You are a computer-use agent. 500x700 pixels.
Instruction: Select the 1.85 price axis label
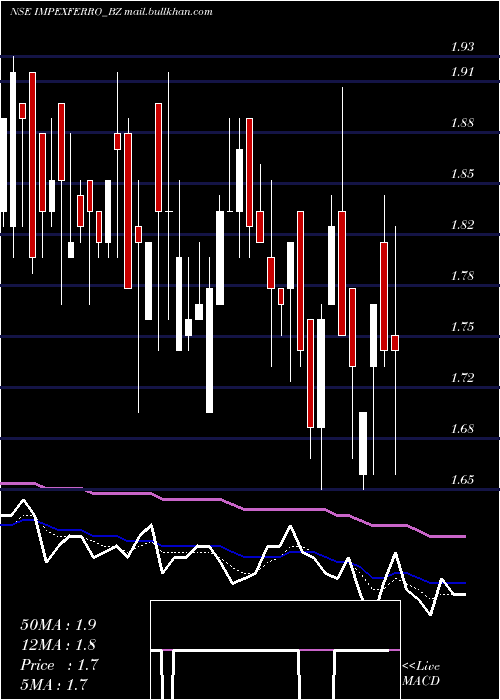click(462, 173)
